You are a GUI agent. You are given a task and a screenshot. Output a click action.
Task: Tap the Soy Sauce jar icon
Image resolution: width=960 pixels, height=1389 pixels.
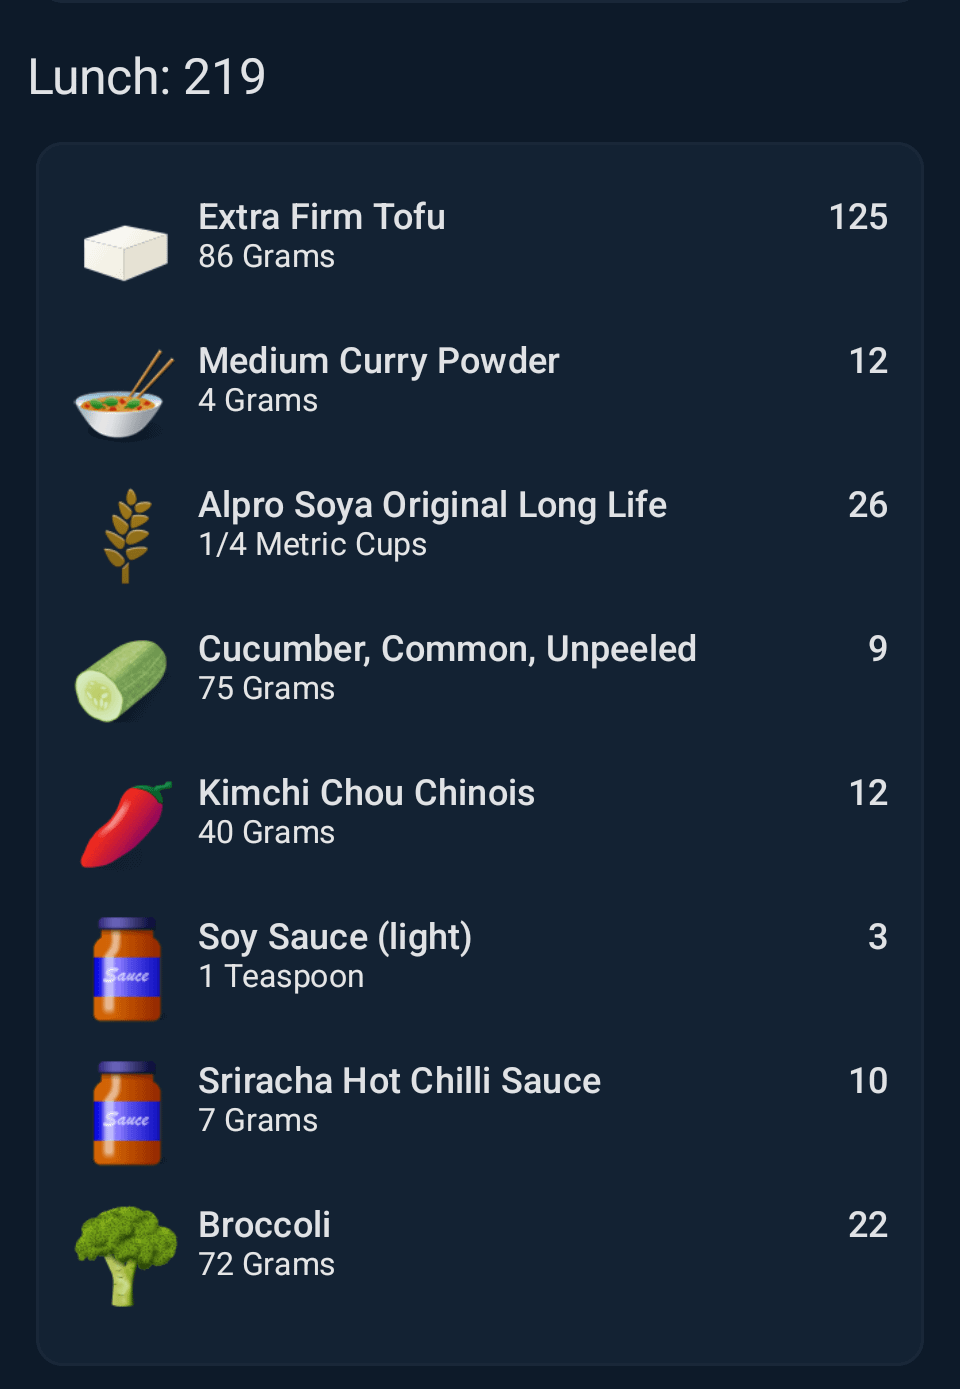click(x=127, y=969)
